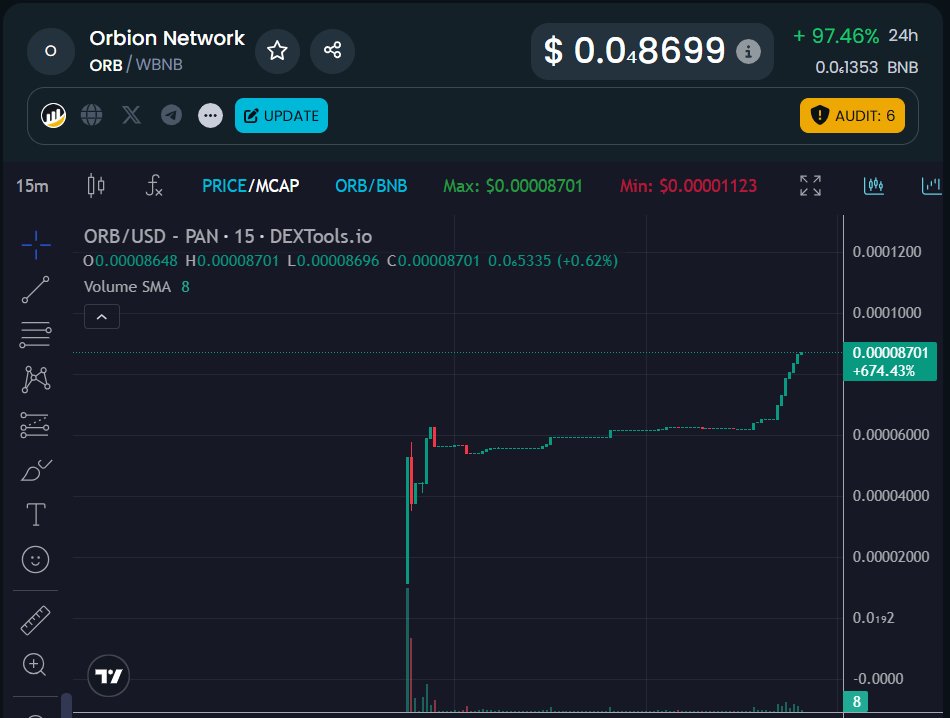Click the Orbion Network token logo
The height and width of the screenshot is (718, 950).
click(x=51, y=51)
